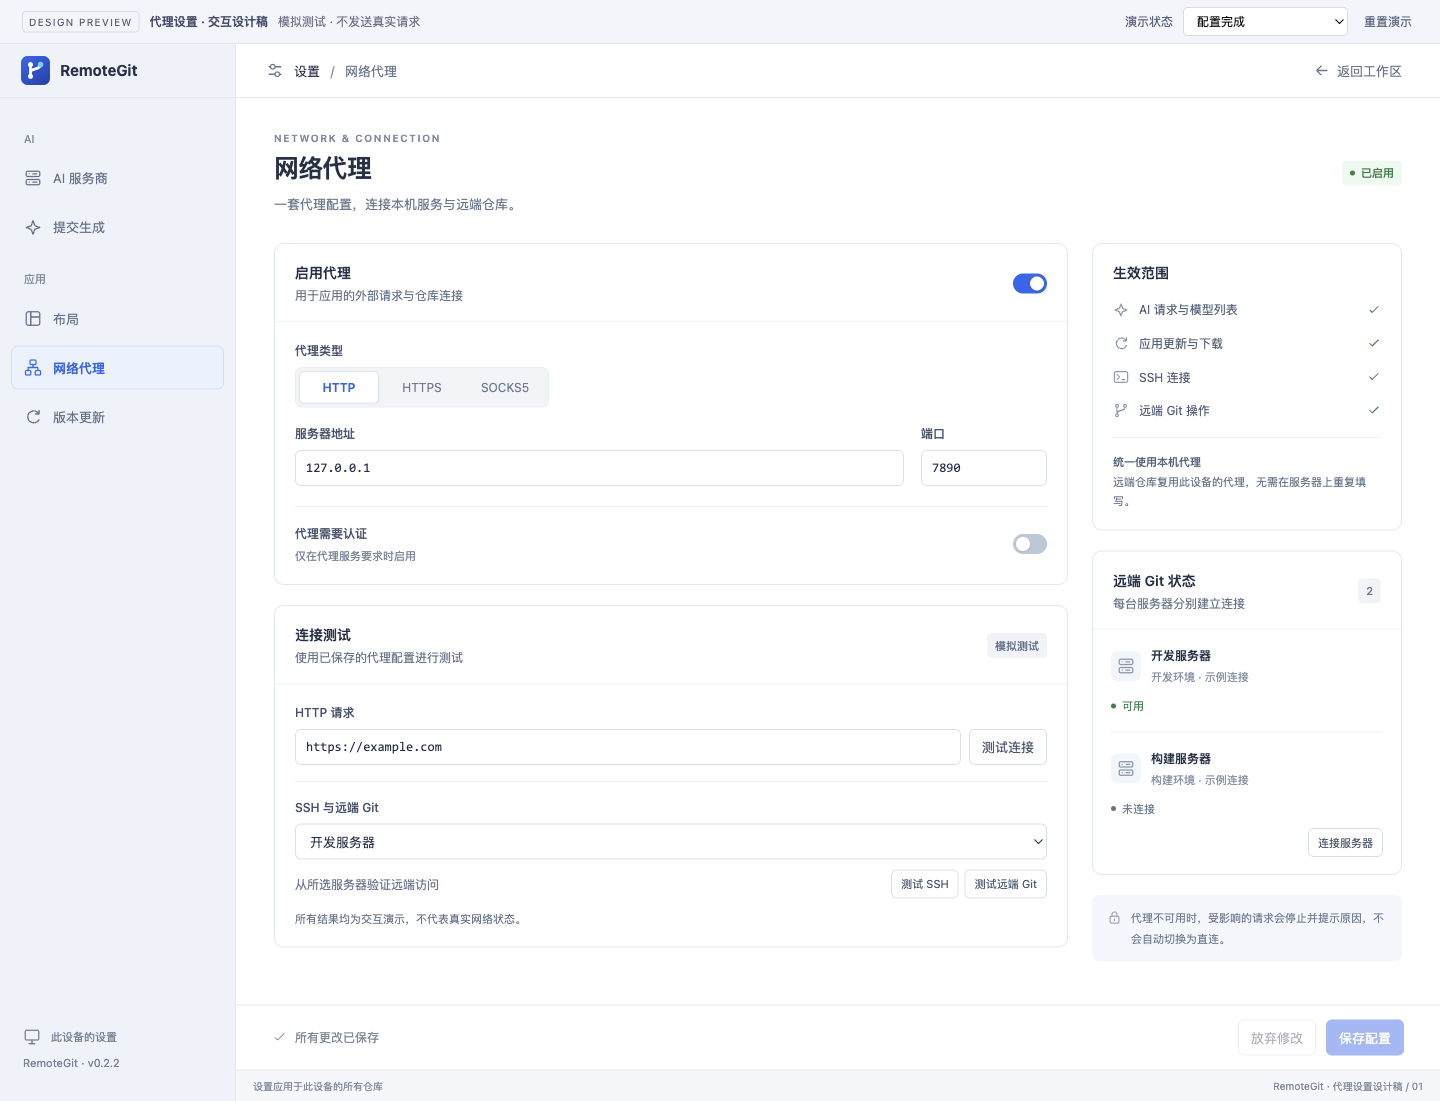Click the terminal icon for SSH 连接
1440x1101 pixels.
[1121, 377]
